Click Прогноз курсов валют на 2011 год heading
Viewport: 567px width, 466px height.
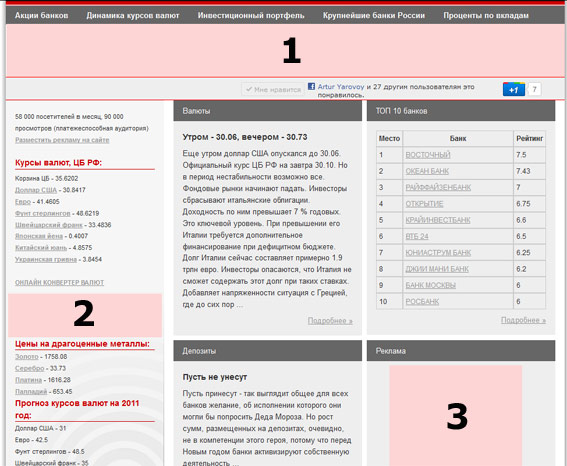[x=77, y=409]
